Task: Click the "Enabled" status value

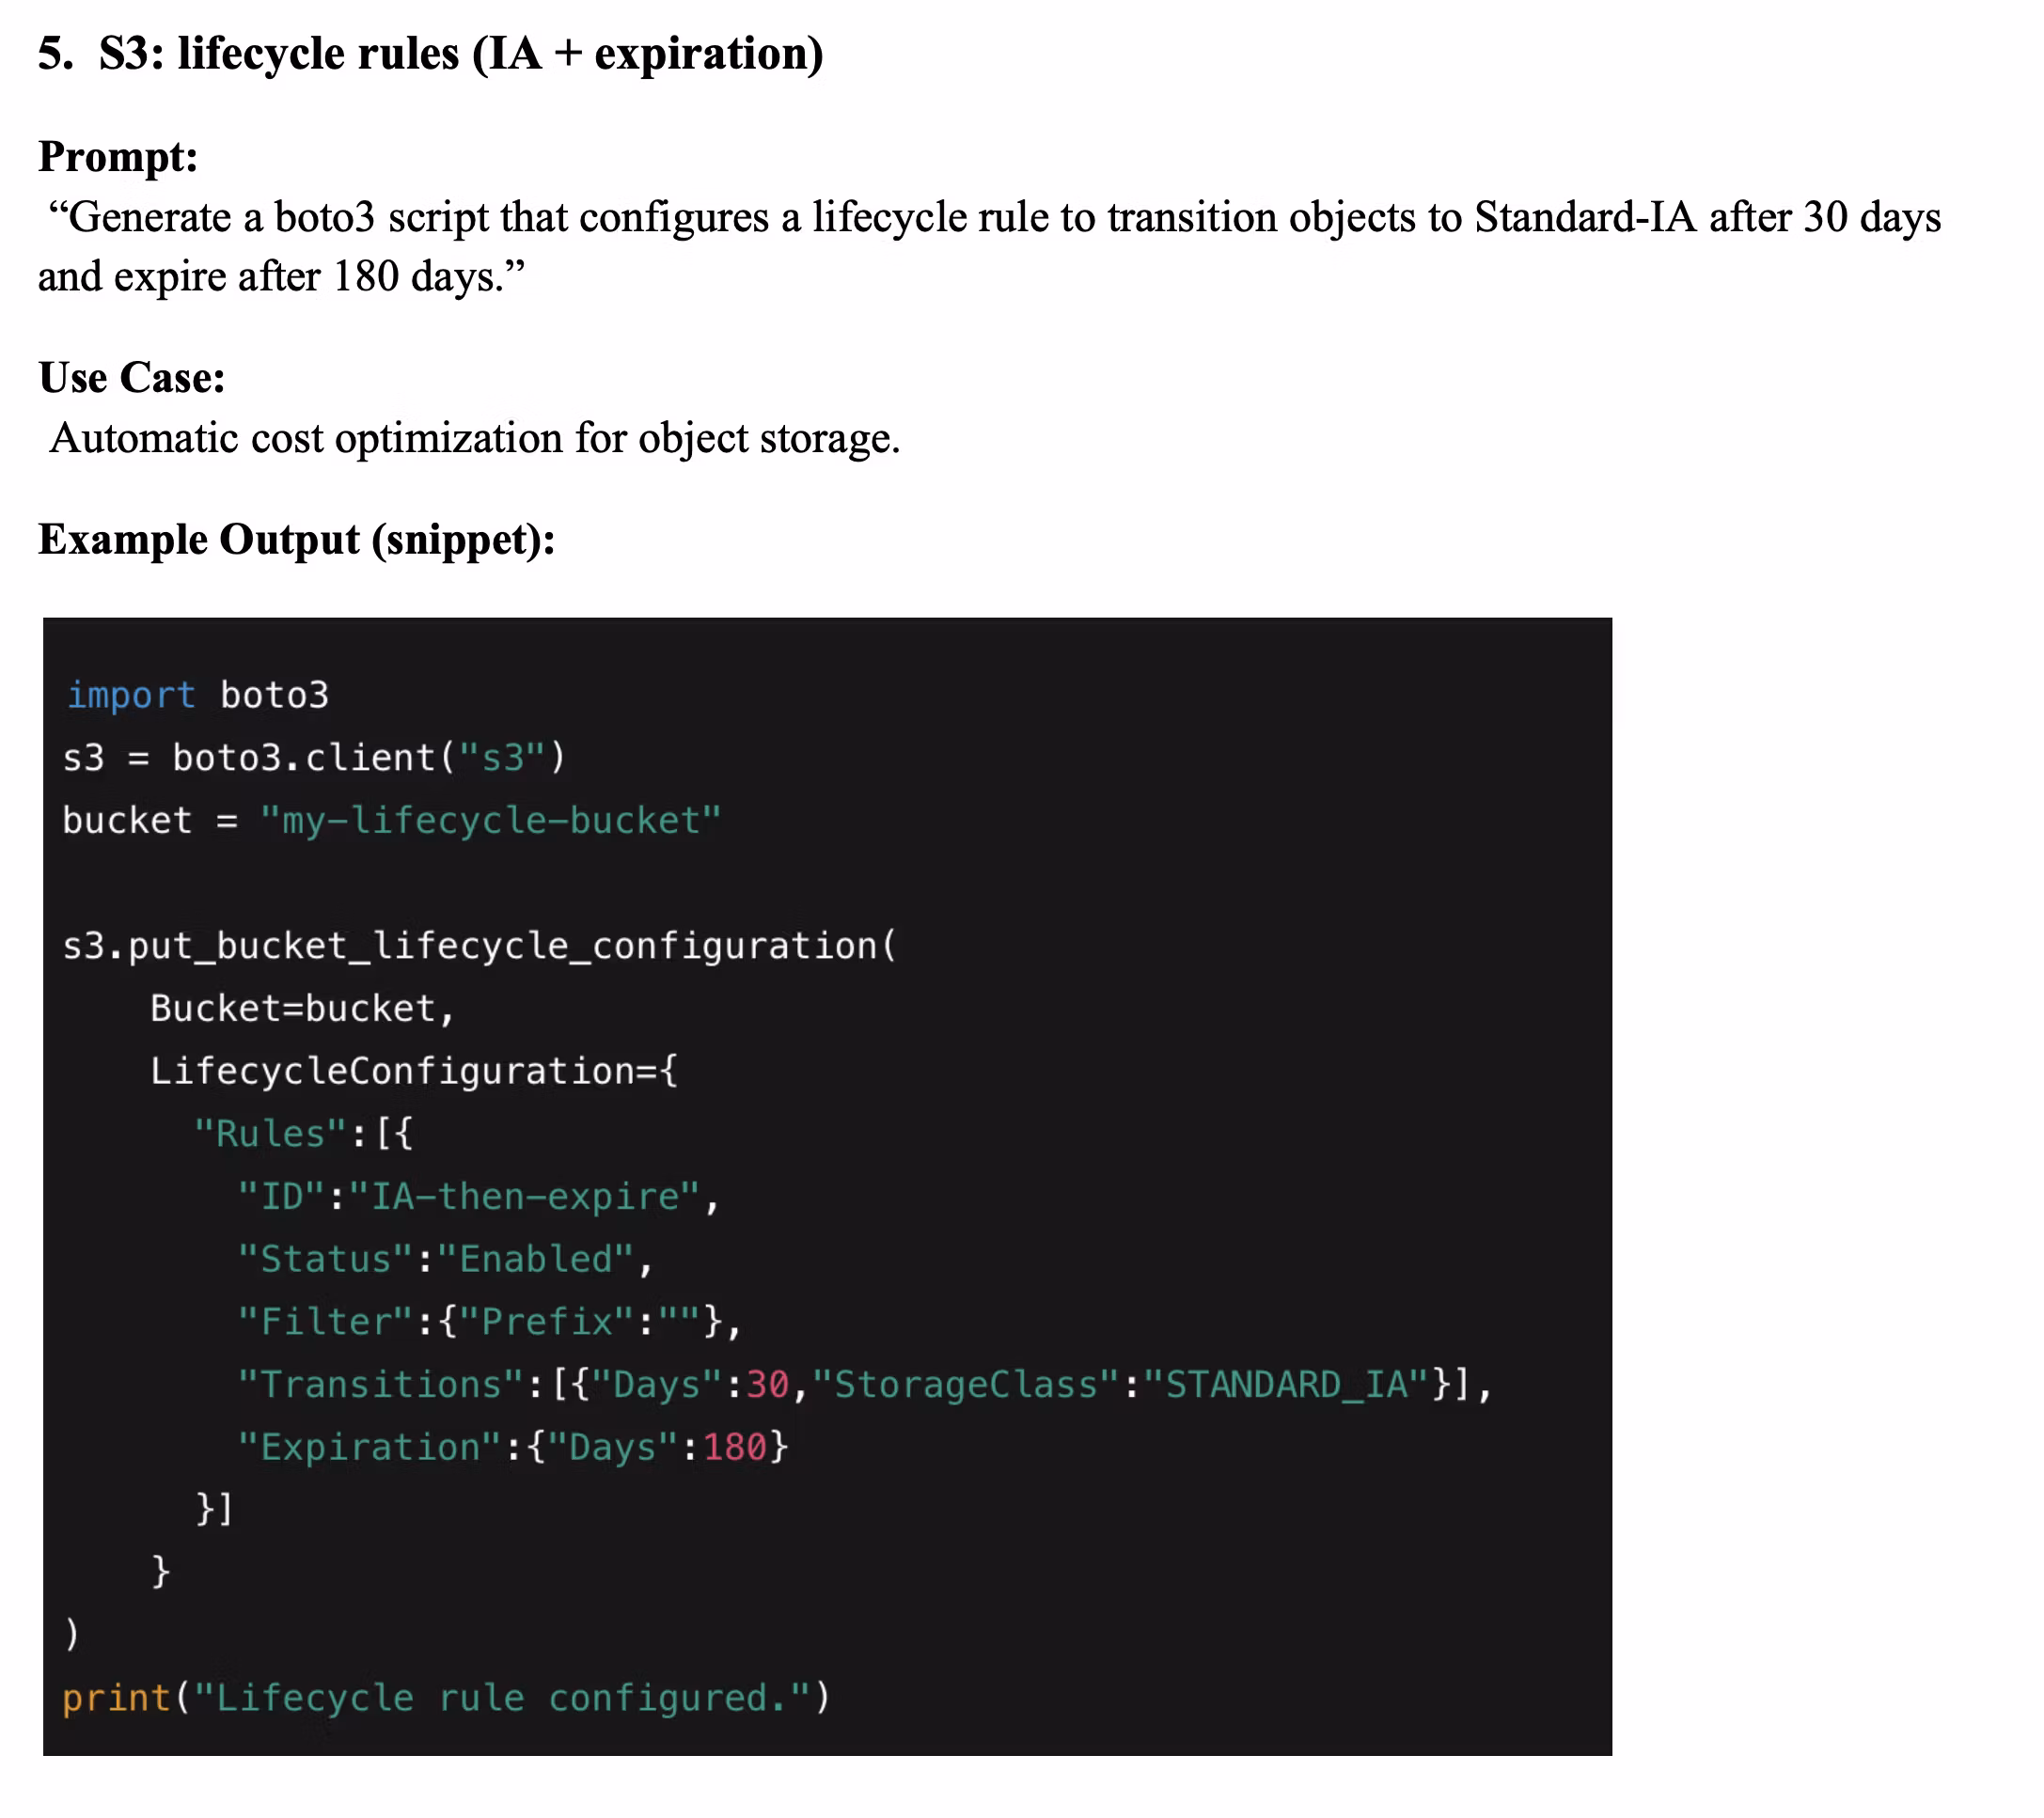Action: (x=535, y=1259)
